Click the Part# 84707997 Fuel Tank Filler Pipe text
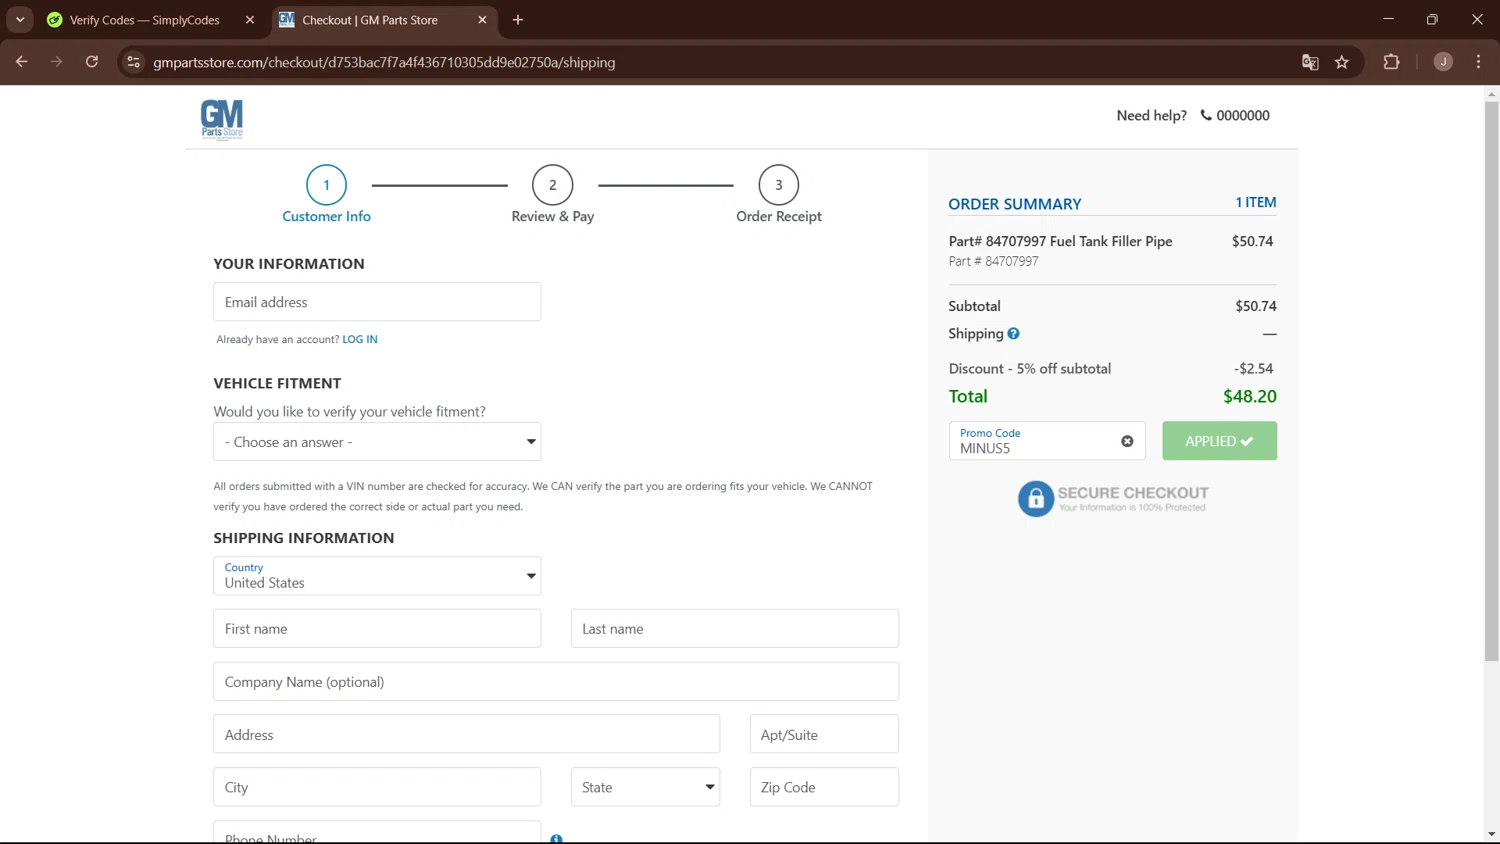Screen dimensions: 1500x844 (1060, 241)
